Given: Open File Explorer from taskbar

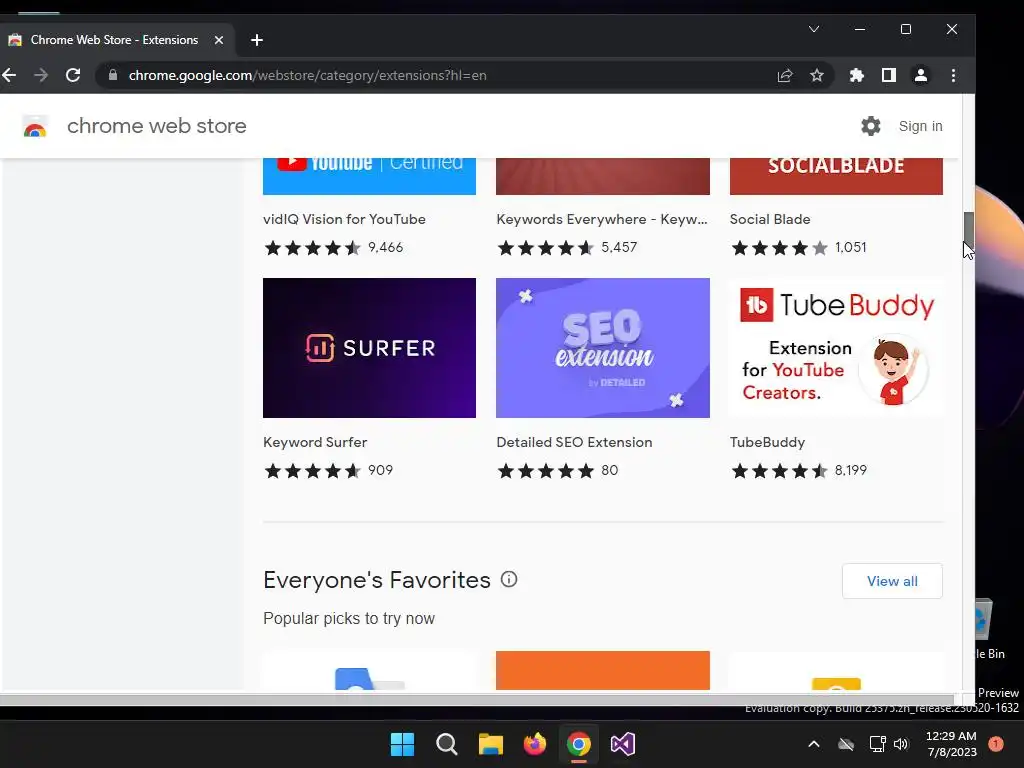Looking at the screenshot, I should pyautogui.click(x=490, y=744).
